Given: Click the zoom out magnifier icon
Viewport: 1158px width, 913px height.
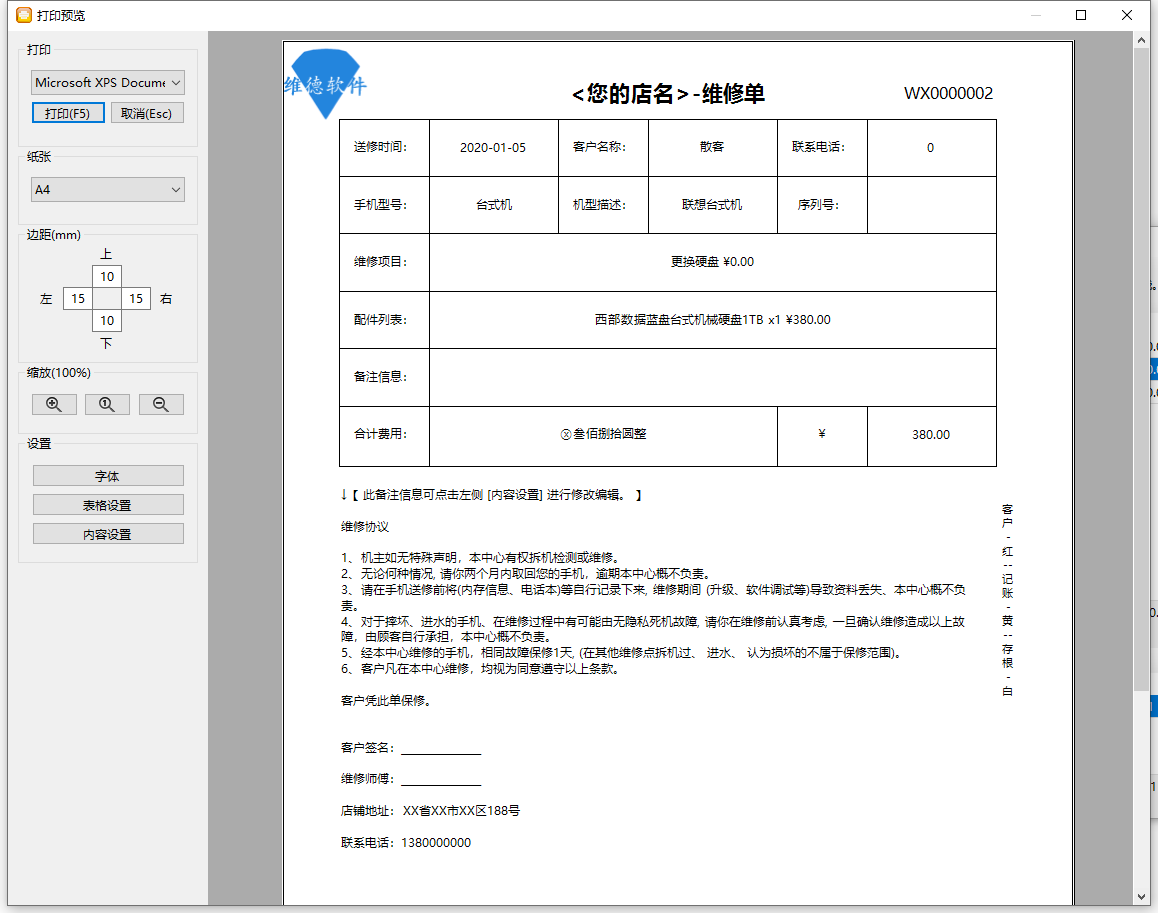Looking at the screenshot, I should click(x=161, y=404).
